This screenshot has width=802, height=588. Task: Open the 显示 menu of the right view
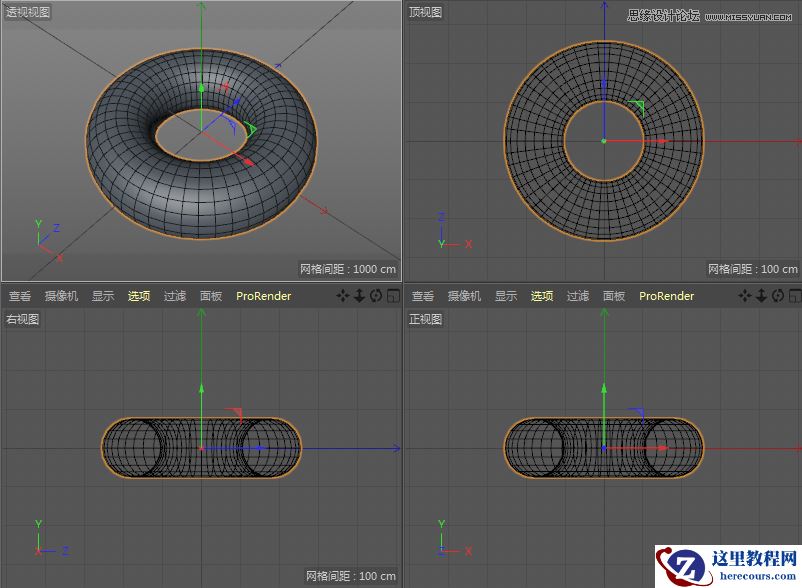pyautogui.click(x=103, y=296)
